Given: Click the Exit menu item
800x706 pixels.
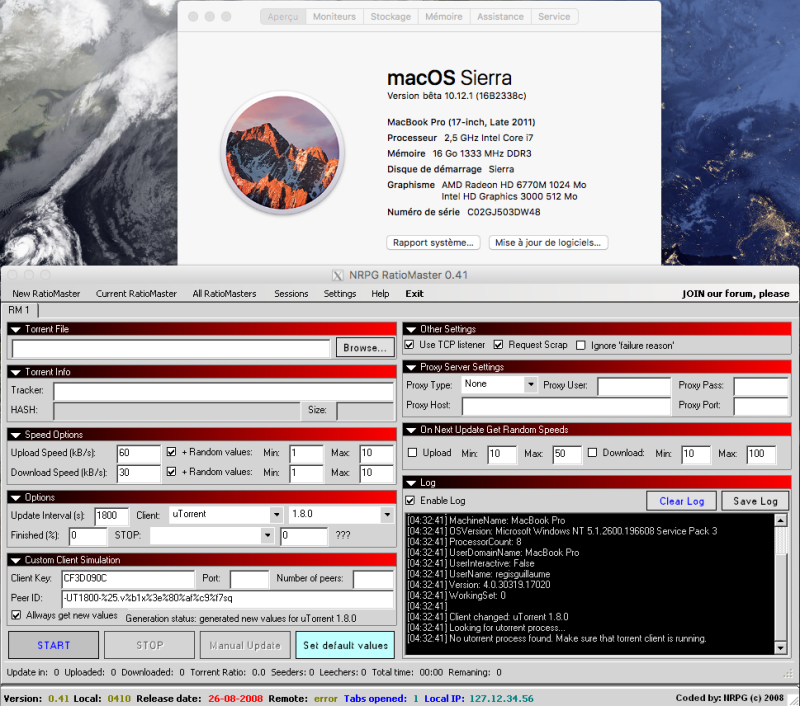Looking at the screenshot, I should 414,294.
